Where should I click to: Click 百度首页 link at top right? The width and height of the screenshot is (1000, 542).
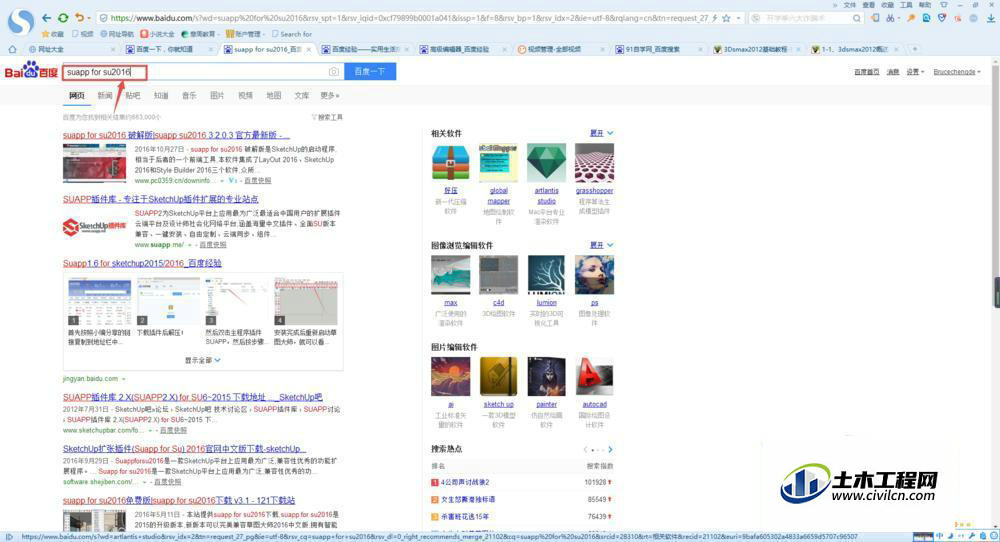coord(867,72)
